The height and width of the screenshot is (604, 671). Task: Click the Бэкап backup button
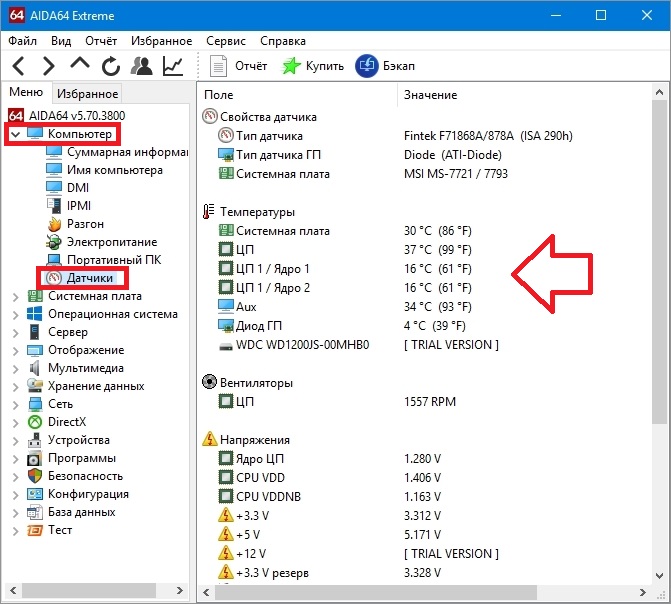pos(387,66)
